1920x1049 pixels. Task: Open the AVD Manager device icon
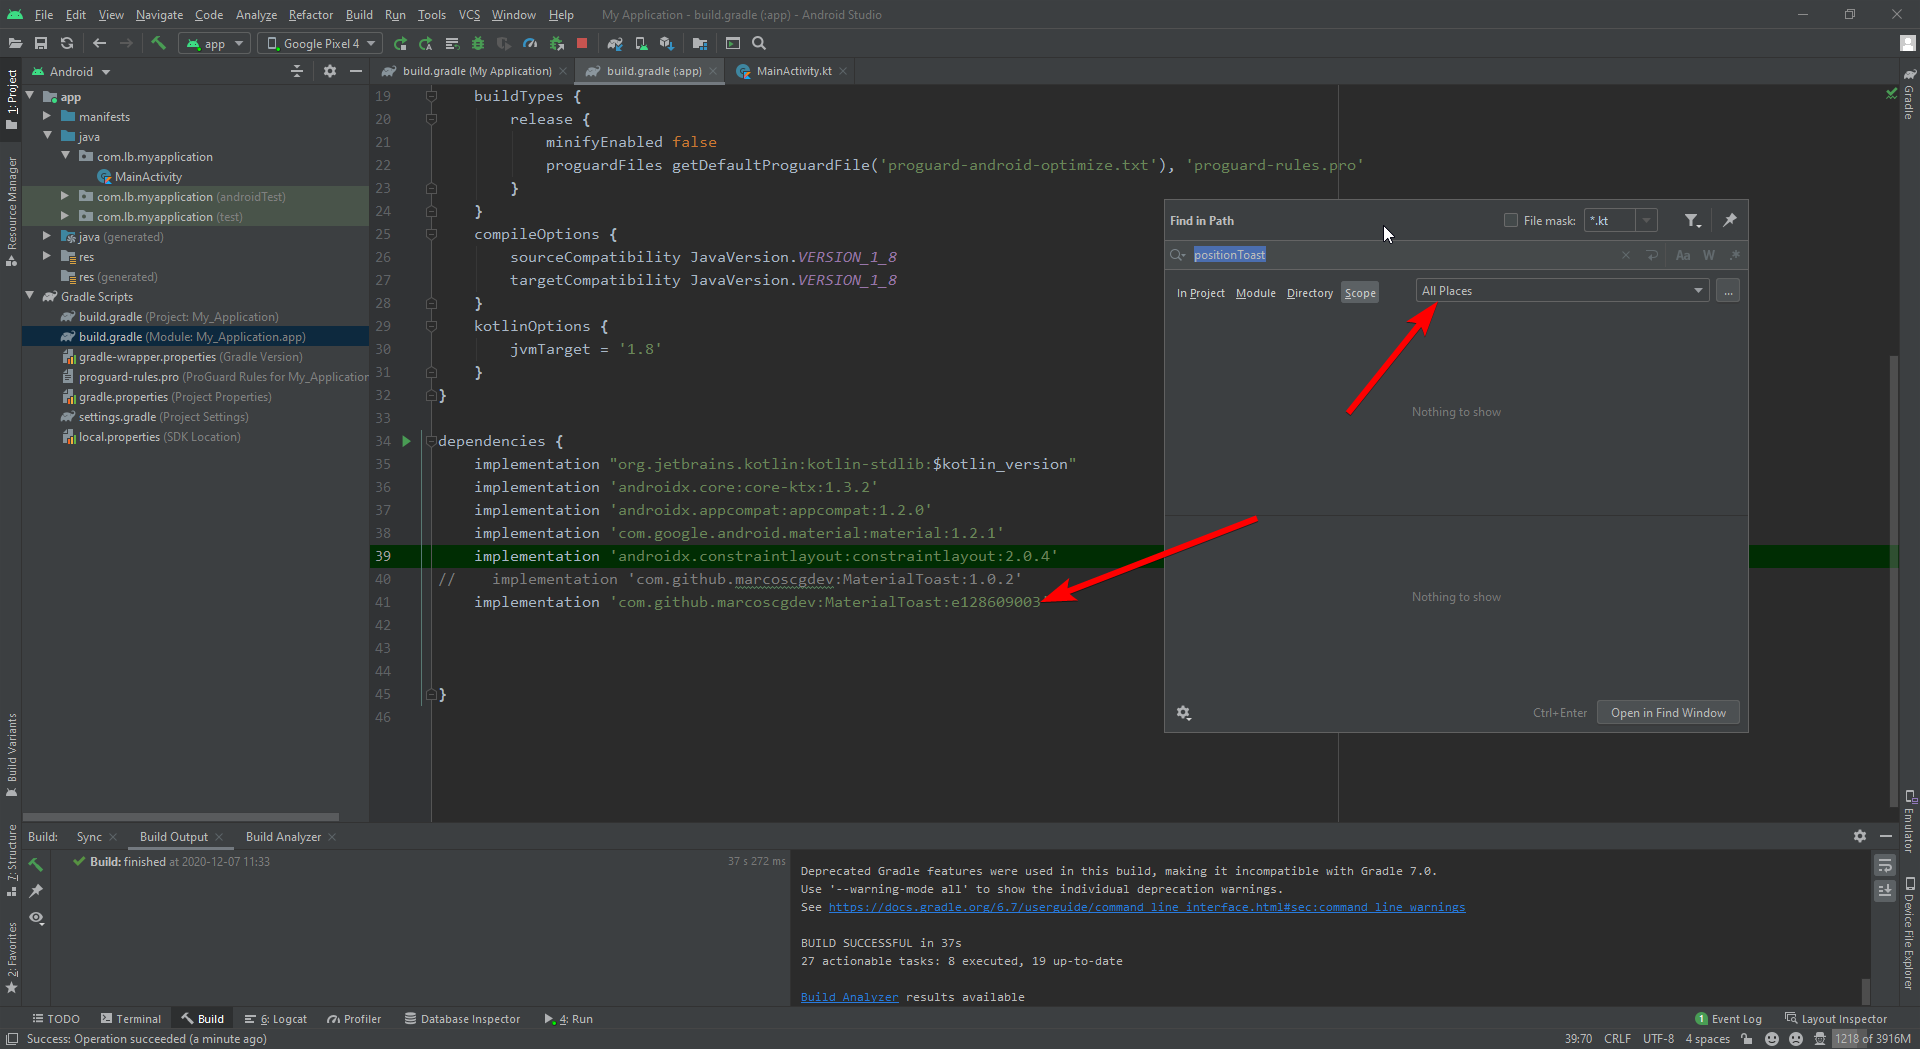coord(640,43)
